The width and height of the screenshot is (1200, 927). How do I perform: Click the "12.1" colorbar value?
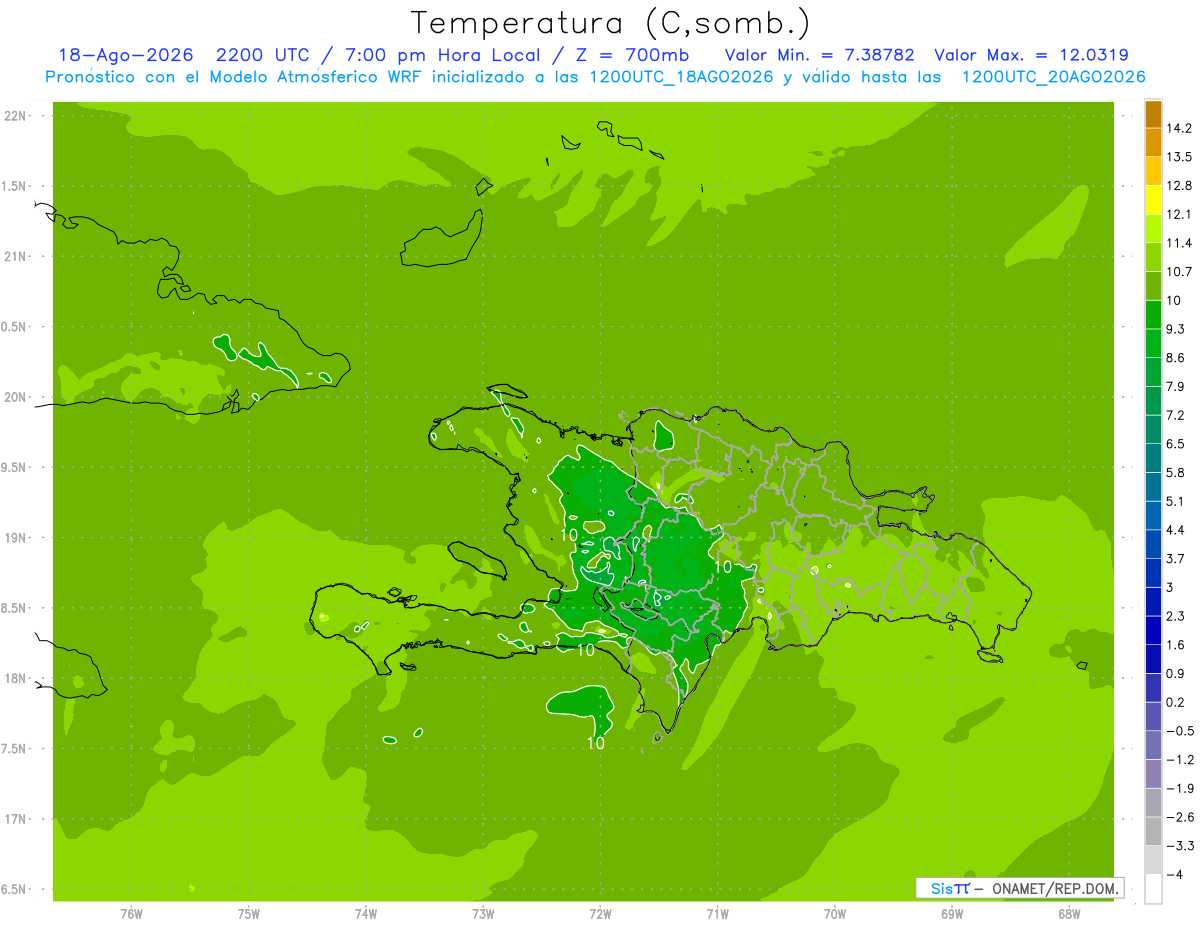1180,214
